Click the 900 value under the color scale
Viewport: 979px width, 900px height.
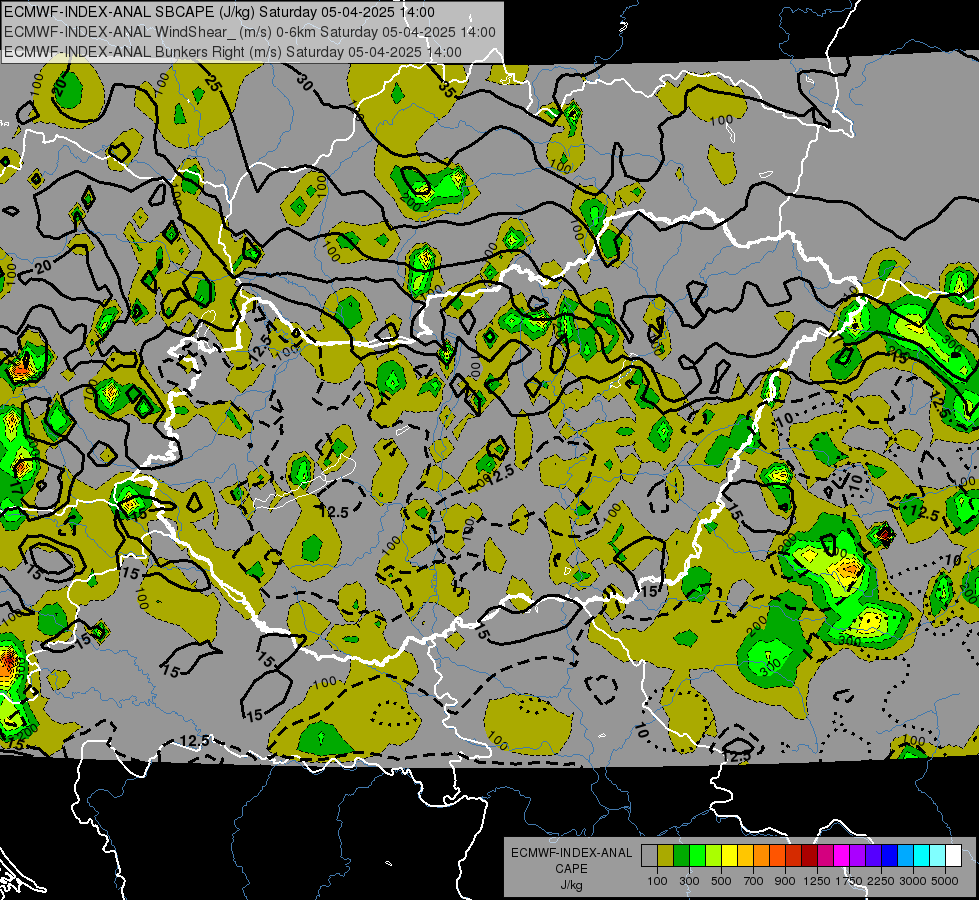(785, 881)
